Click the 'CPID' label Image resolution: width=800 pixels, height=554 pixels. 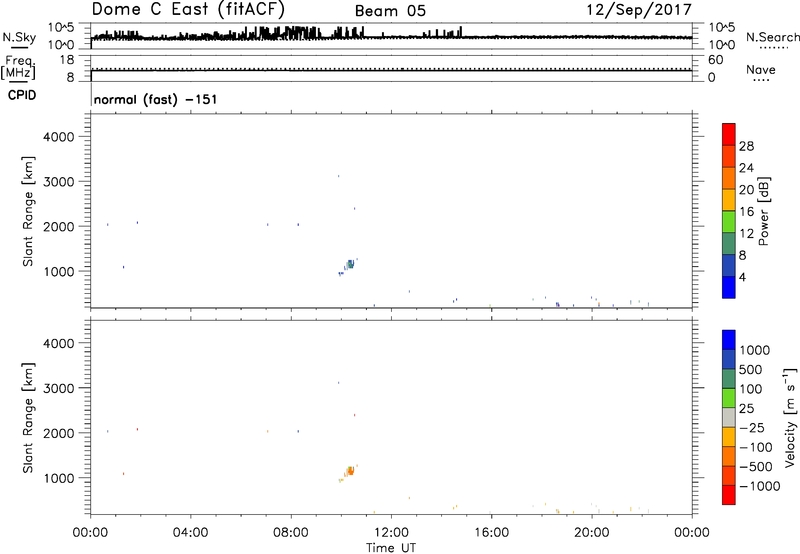point(22,95)
